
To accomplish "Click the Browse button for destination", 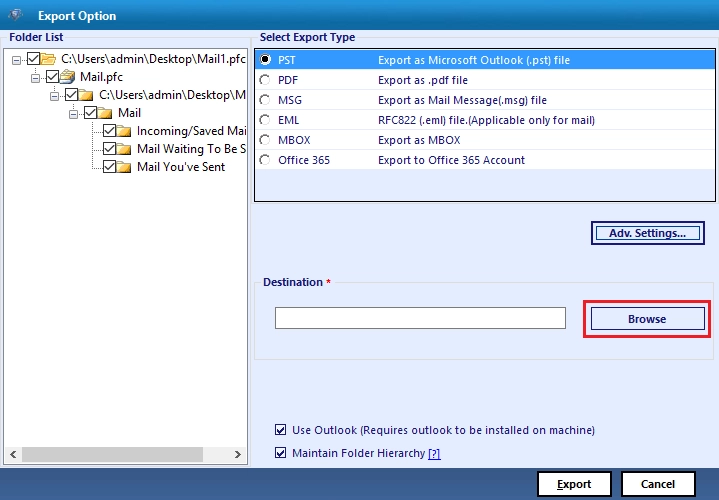I will tap(647, 319).
